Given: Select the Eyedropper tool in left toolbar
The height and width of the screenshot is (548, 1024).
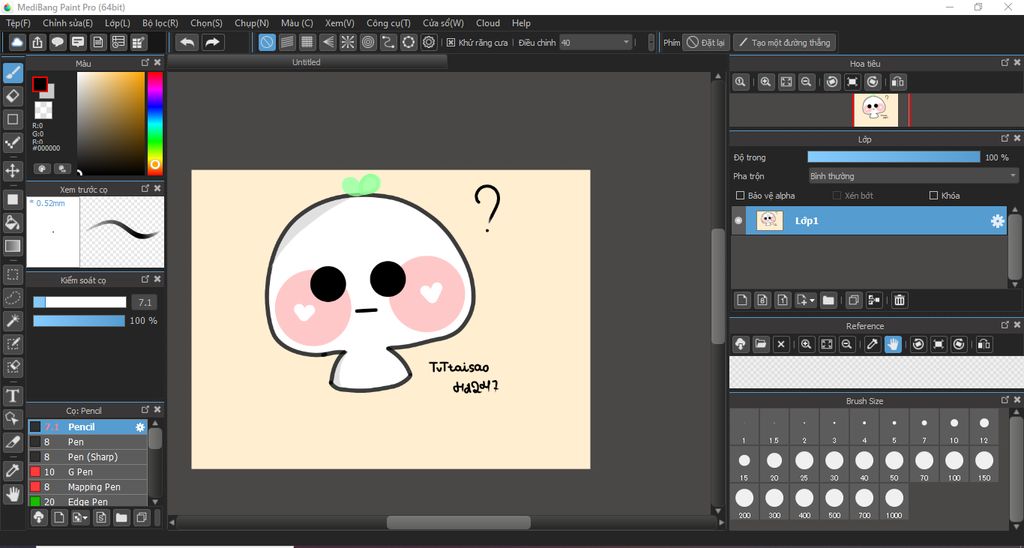Looking at the screenshot, I should (x=12, y=470).
